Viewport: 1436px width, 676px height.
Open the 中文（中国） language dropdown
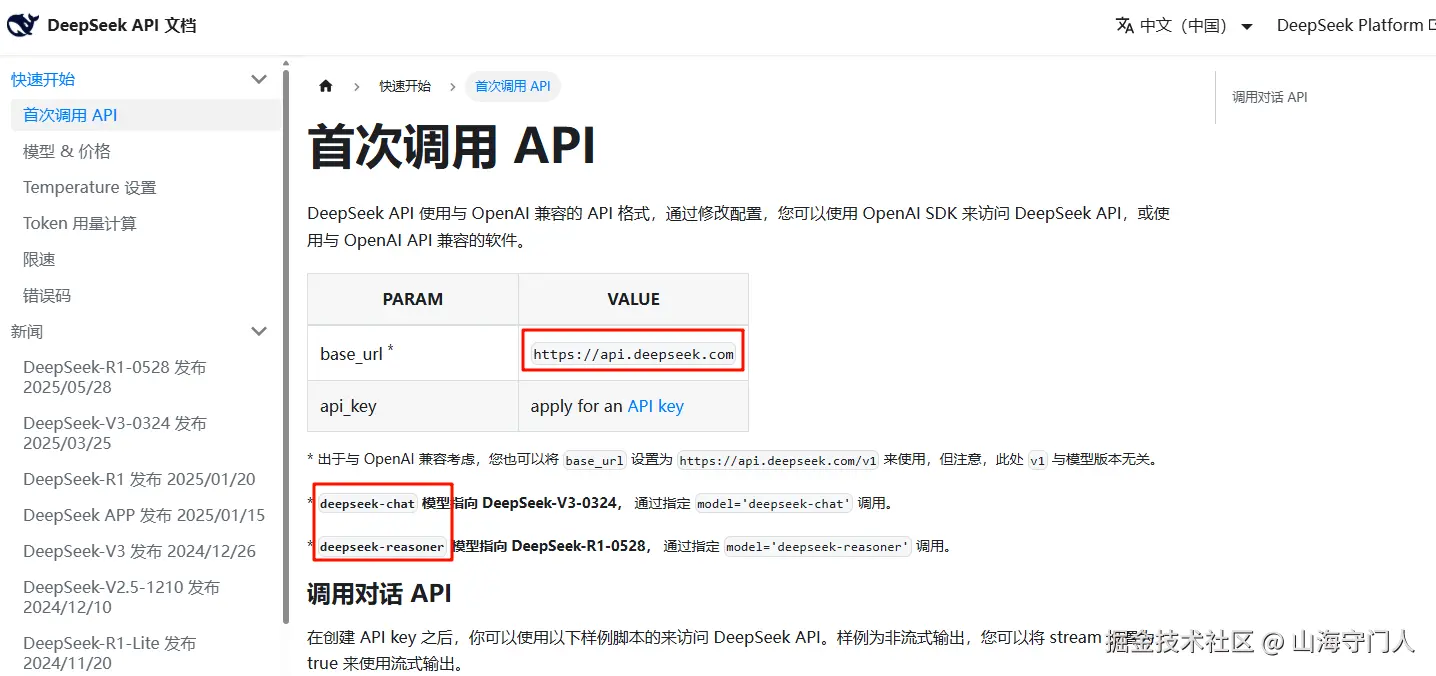(1185, 25)
